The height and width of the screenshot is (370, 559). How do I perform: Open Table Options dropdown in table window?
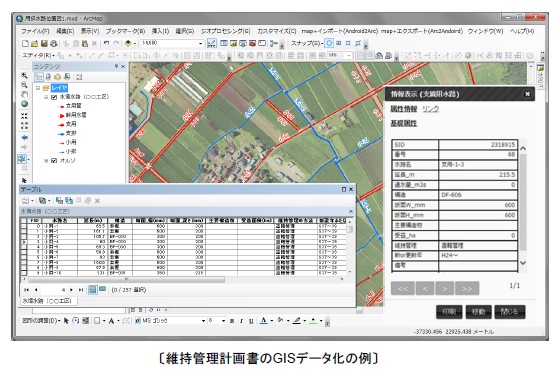27,201
